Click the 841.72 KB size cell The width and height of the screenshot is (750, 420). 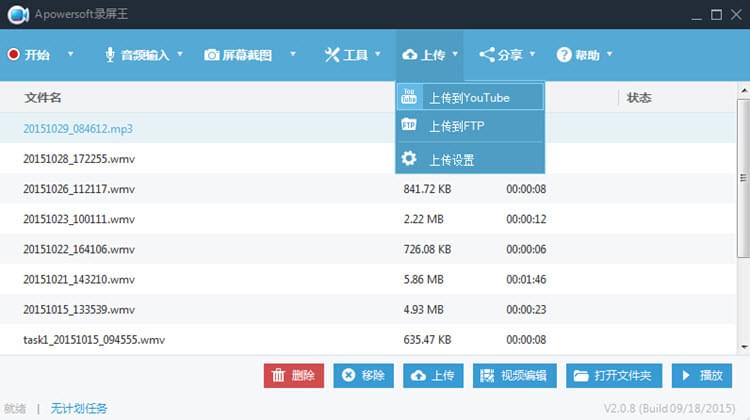coord(427,189)
